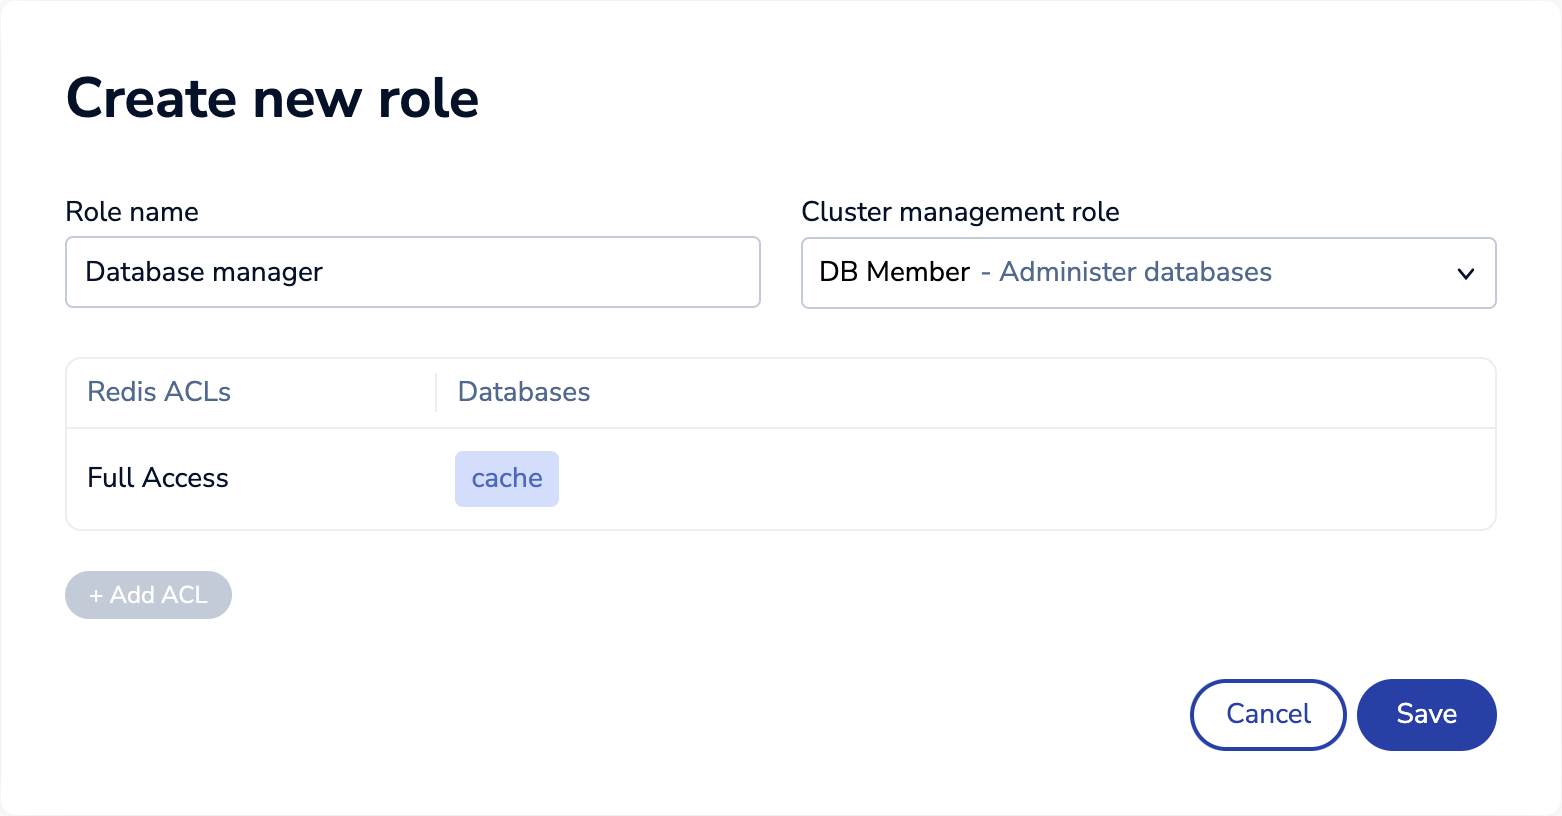This screenshot has height=816, width=1562.
Task: Click the Databases column header
Action: coord(523,392)
